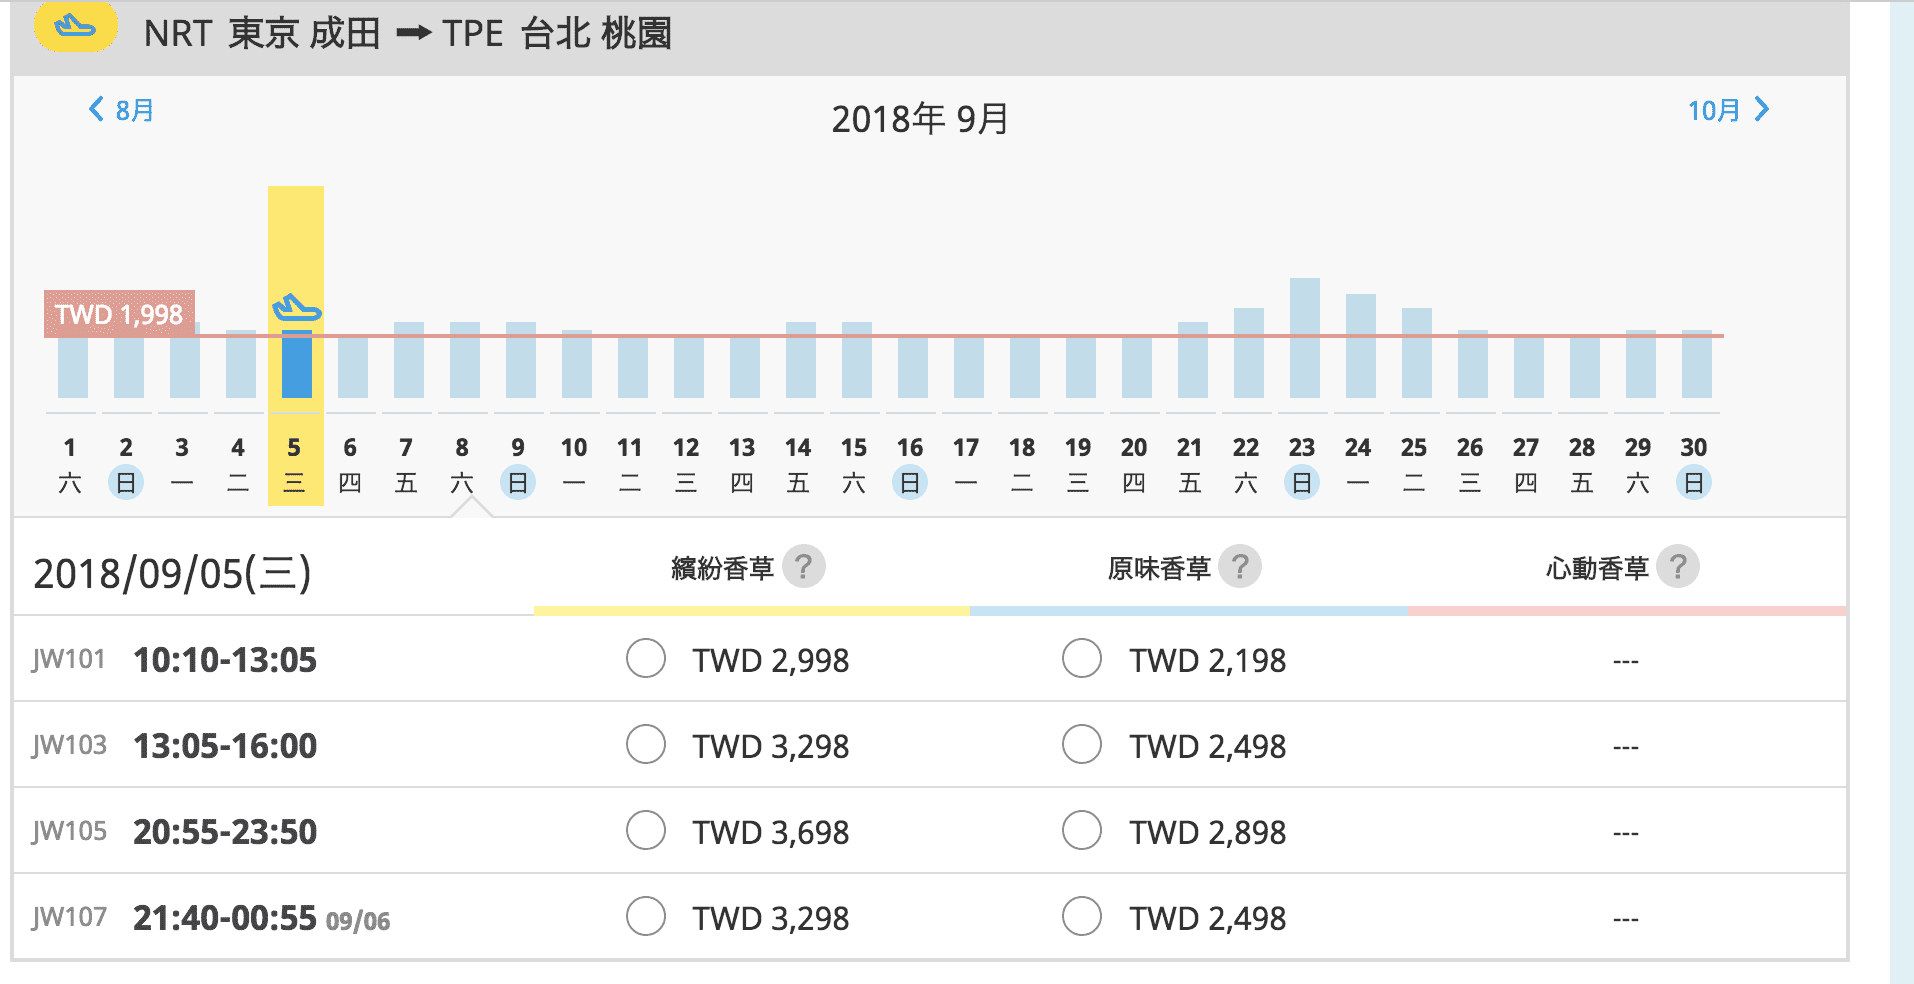Pick September 8 on the calendar

[462, 465]
